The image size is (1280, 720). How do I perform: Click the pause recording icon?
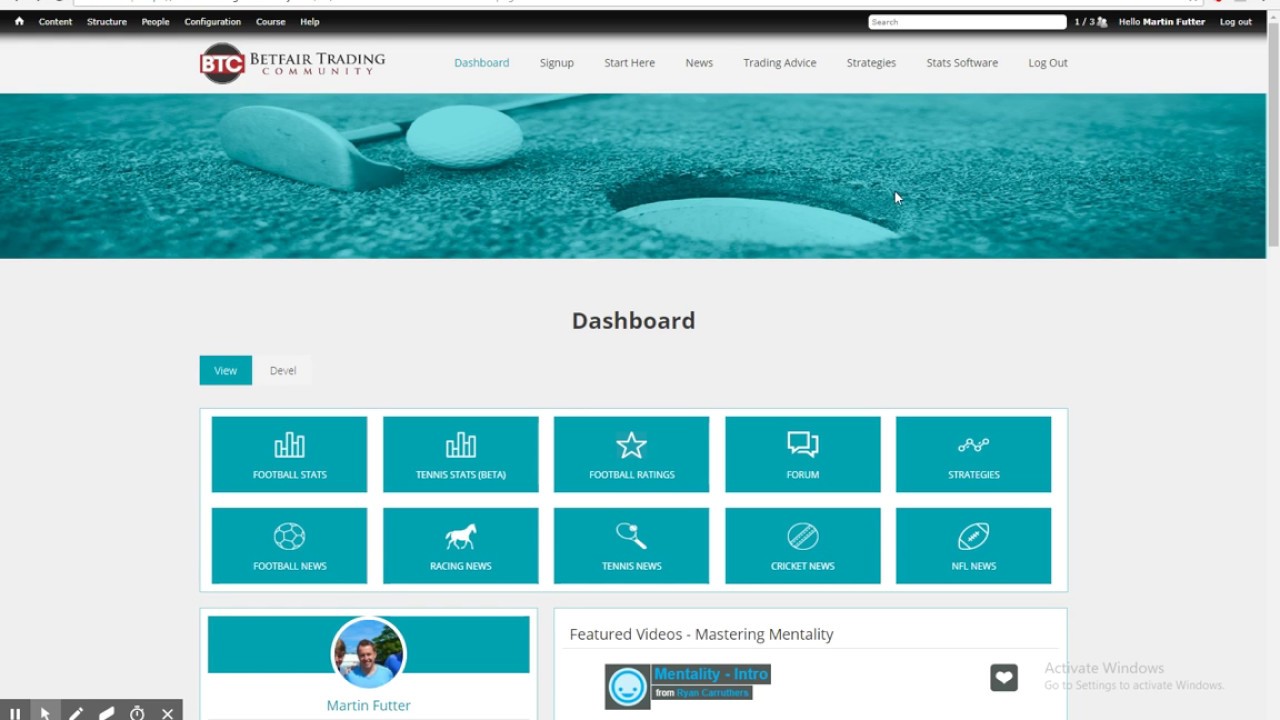coord(15,713)
